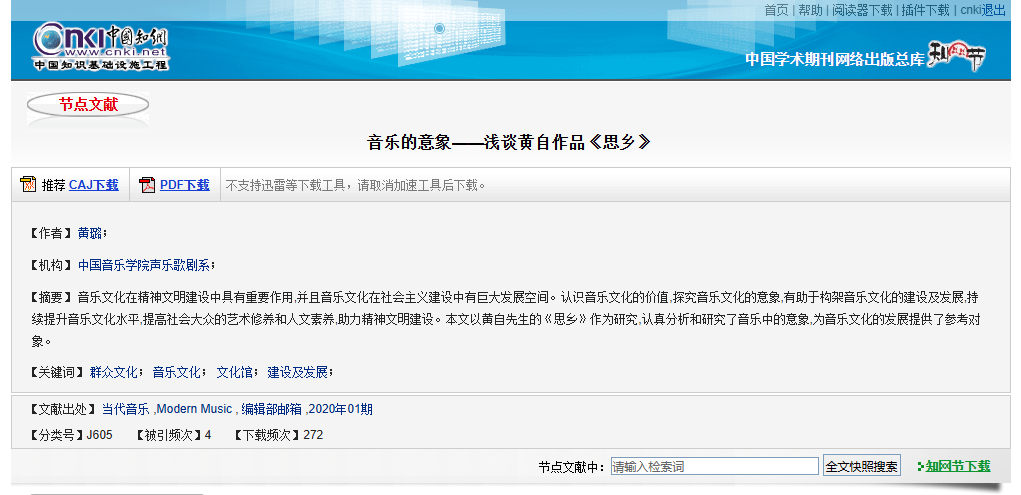Select the 文化馆 keyword link
Viewport: 1021px width, 495px height.
pos(235,372)
